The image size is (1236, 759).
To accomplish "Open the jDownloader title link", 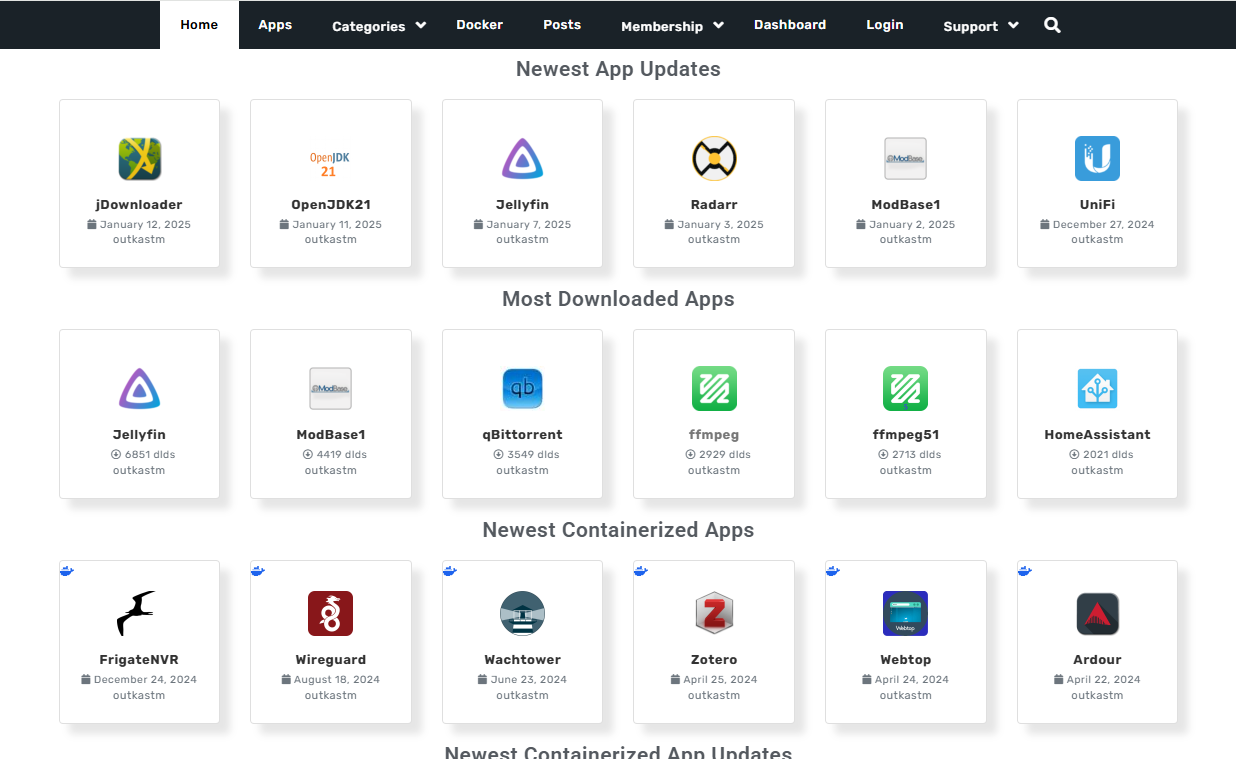I will (139, 205).
